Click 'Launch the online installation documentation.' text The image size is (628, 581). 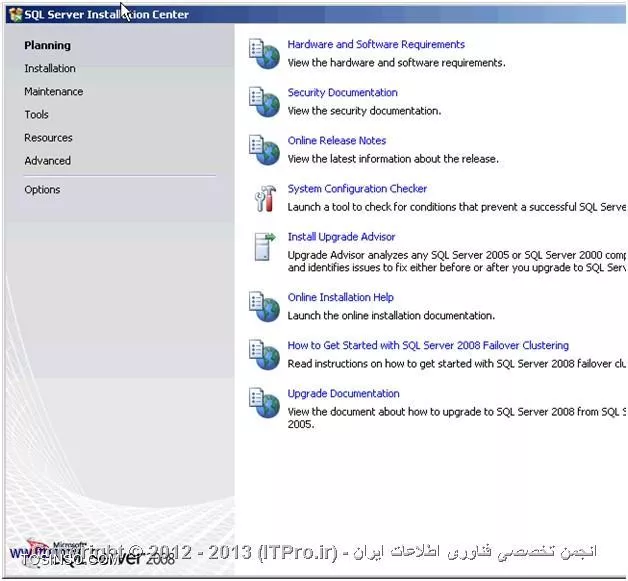coord(391,316)
